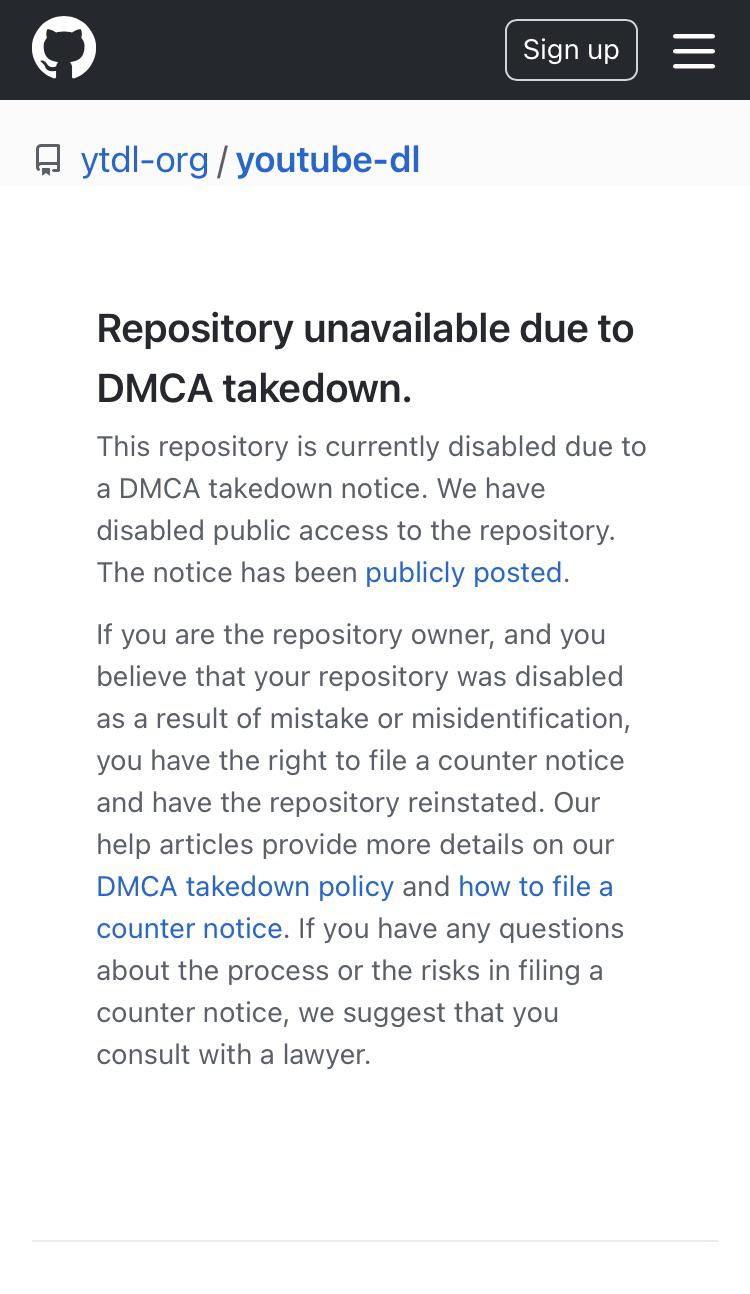Open the youtube-dl repository link
The image size is (750, 1294).
[328, 160]
